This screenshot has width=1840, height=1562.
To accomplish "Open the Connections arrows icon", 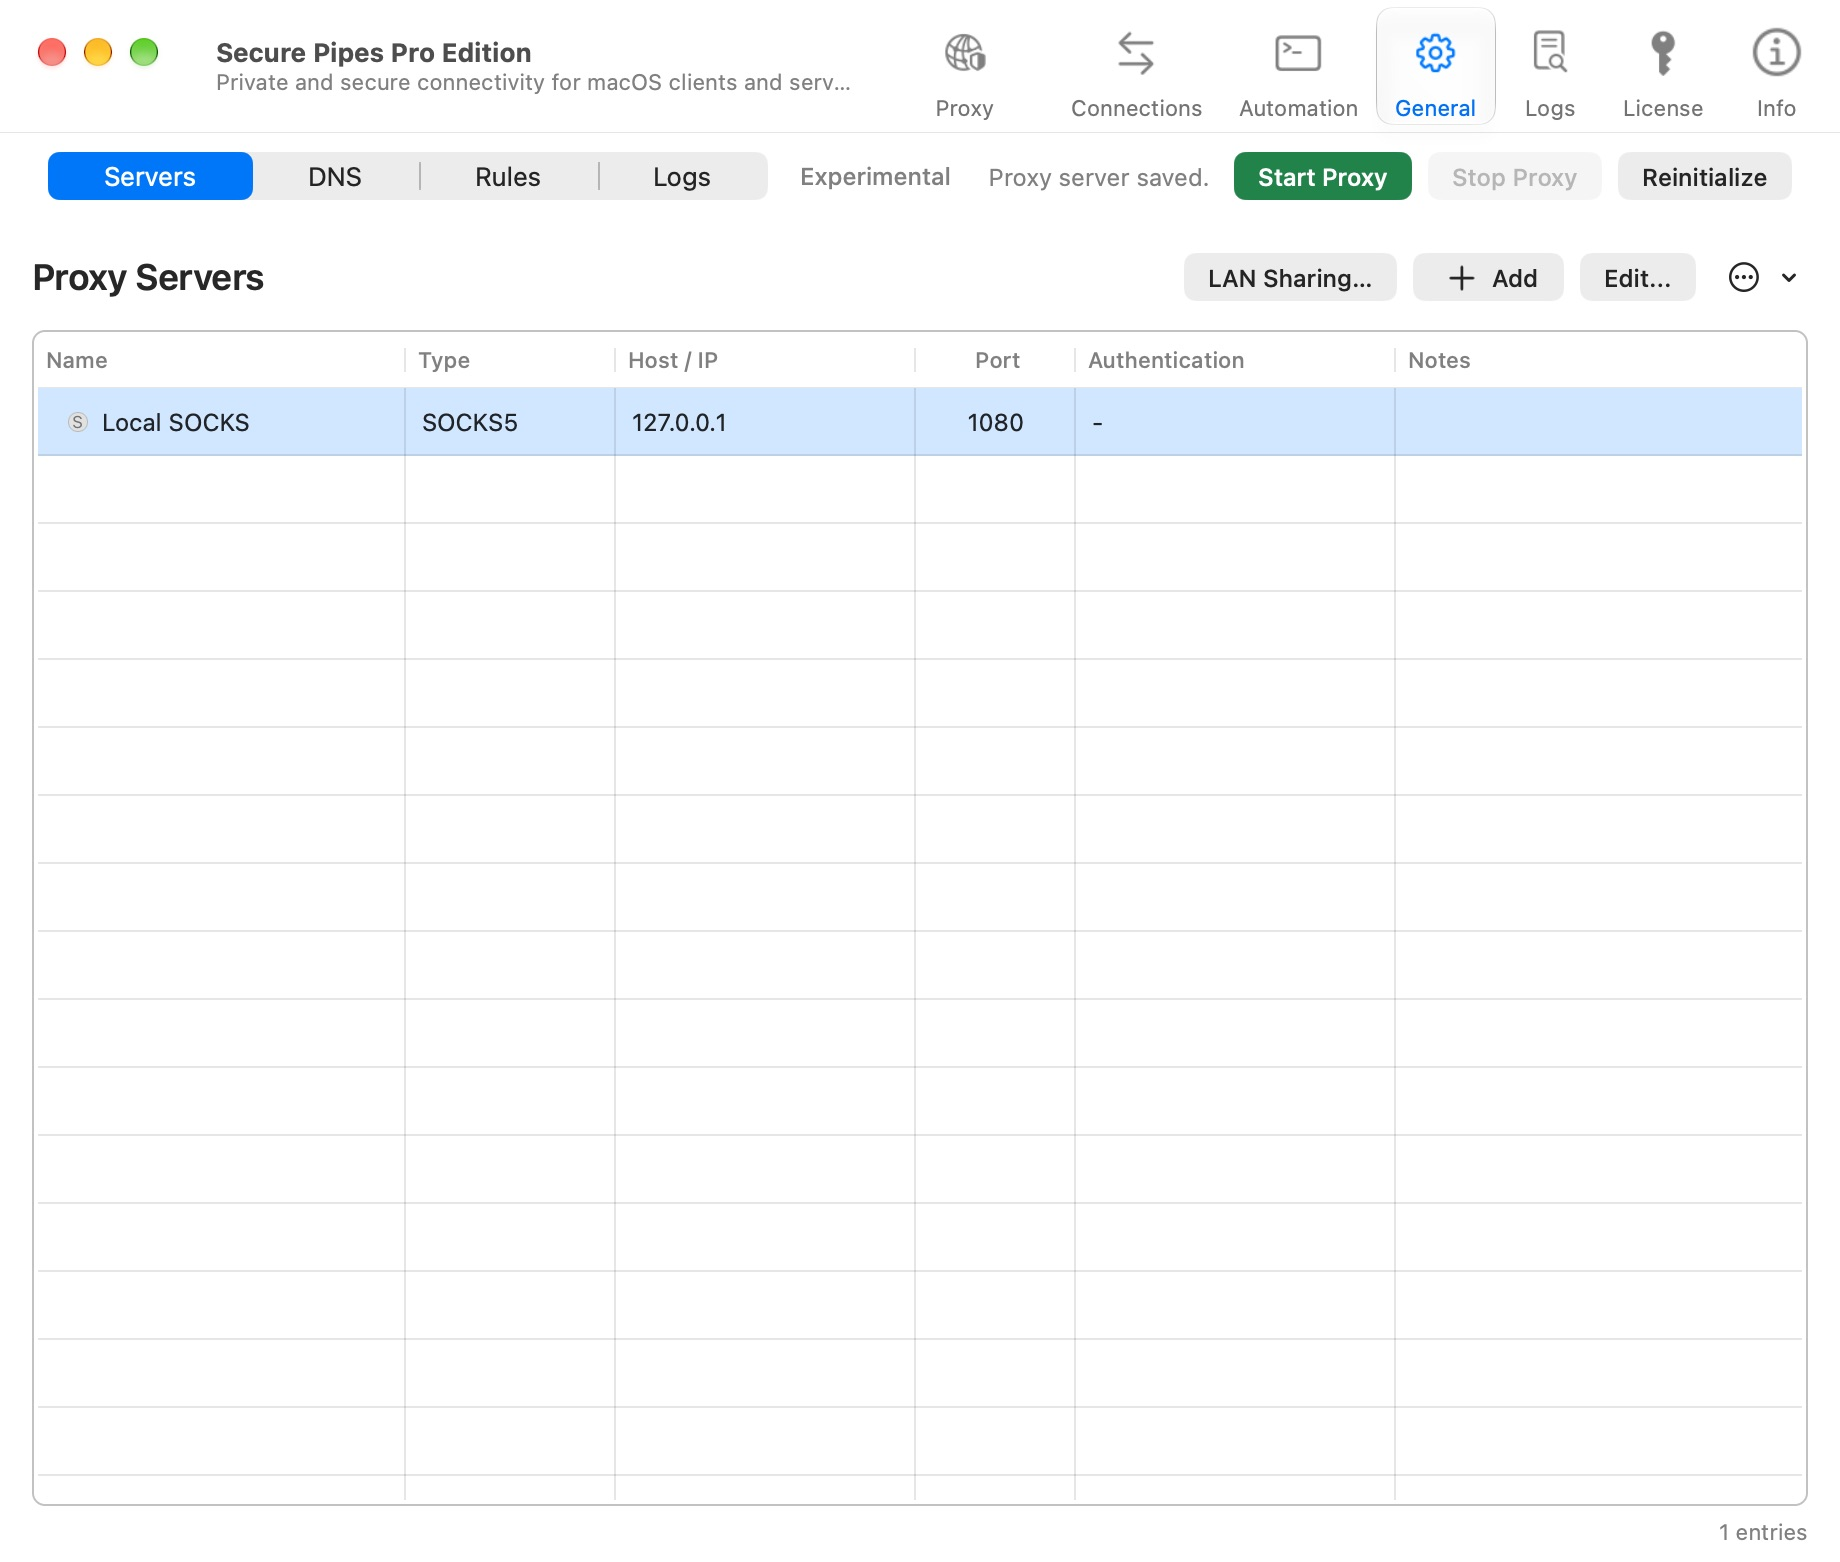I will pyautogui.click(x=1136, y=53).
